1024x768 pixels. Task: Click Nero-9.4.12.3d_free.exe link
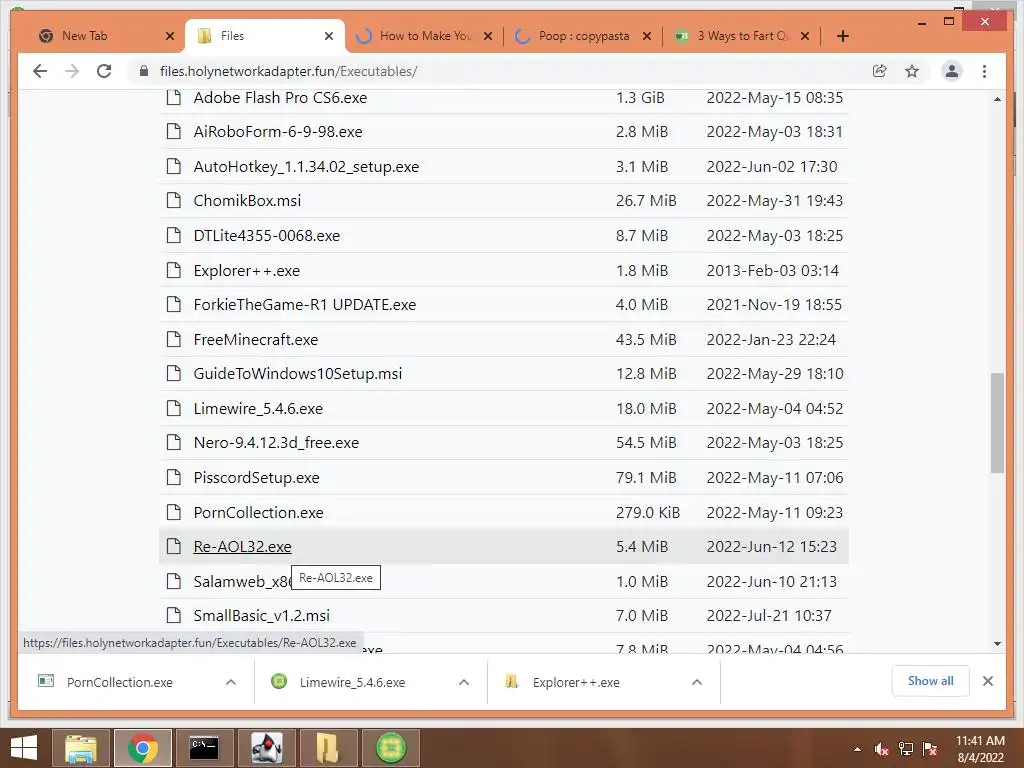[276, 443]
